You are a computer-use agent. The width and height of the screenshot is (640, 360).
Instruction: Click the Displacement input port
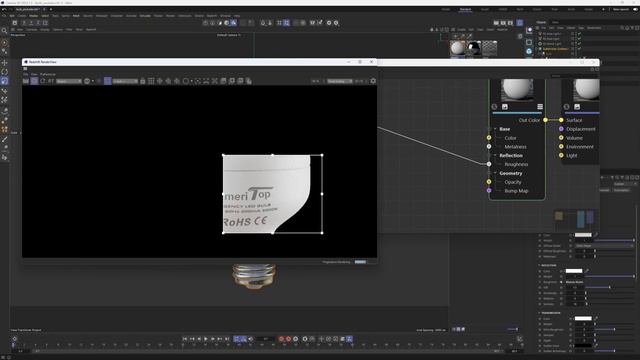(561, 129)
